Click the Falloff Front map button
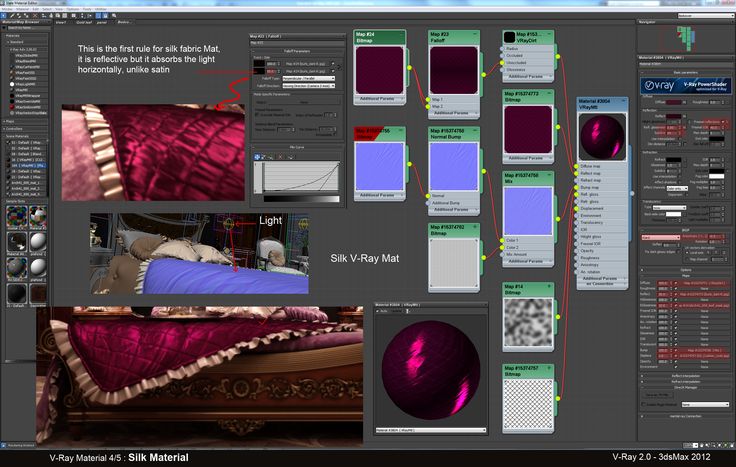Viewport: 736px width, 467px height. click(x=309, y=63)
